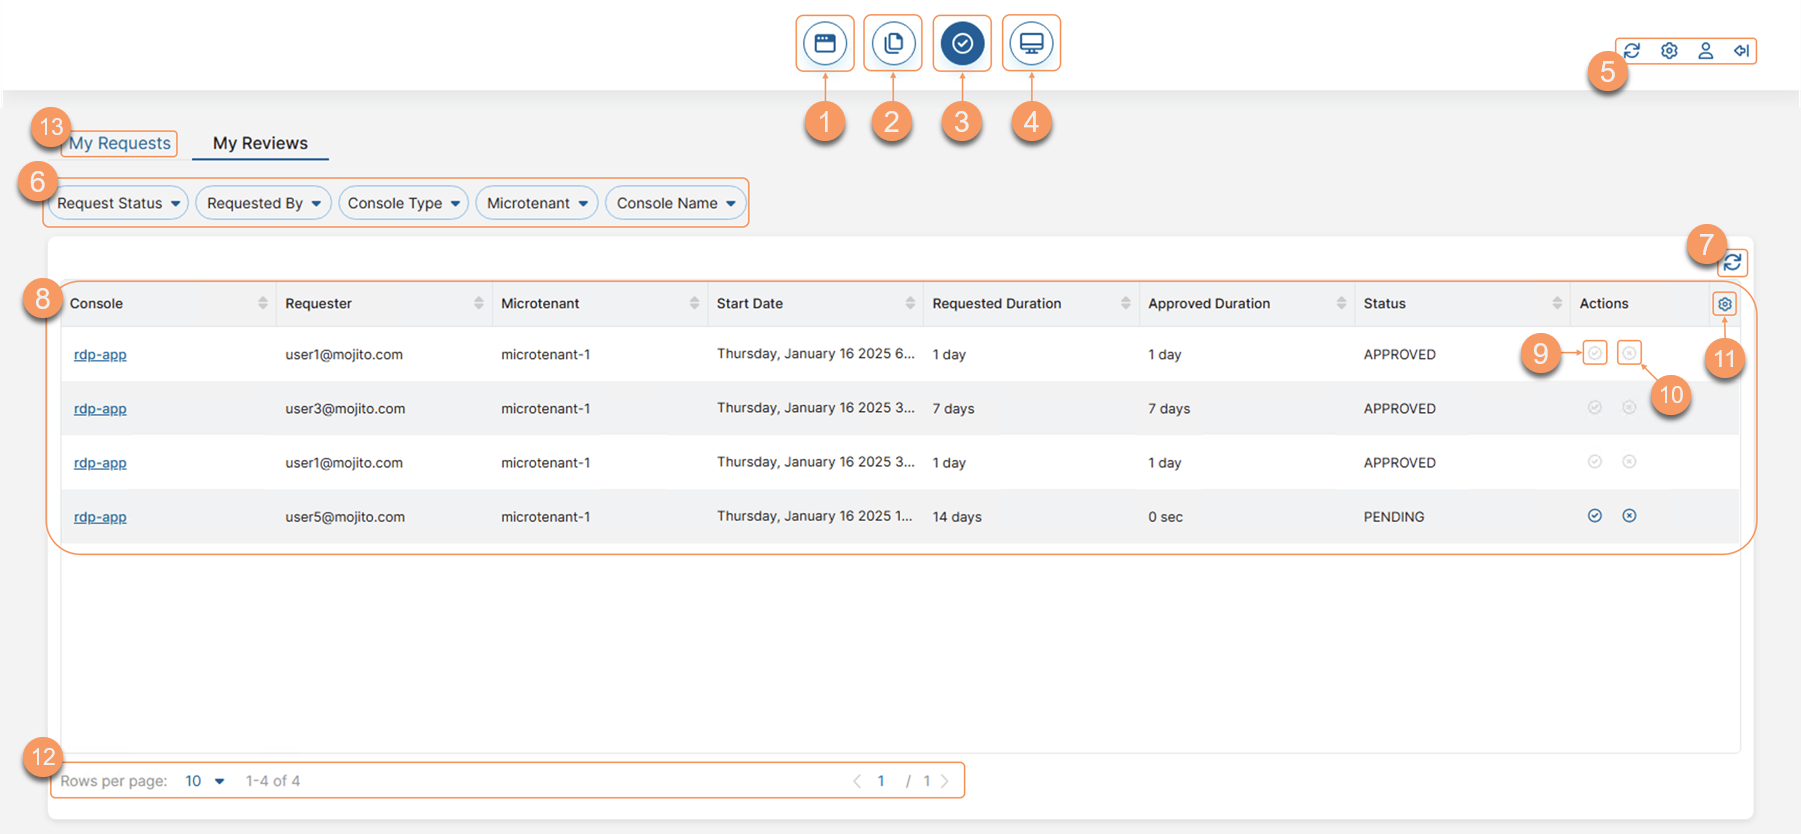Click the user3@mojito.com requester cell
Screen dimensions: 1801x834
pos(345,408)
